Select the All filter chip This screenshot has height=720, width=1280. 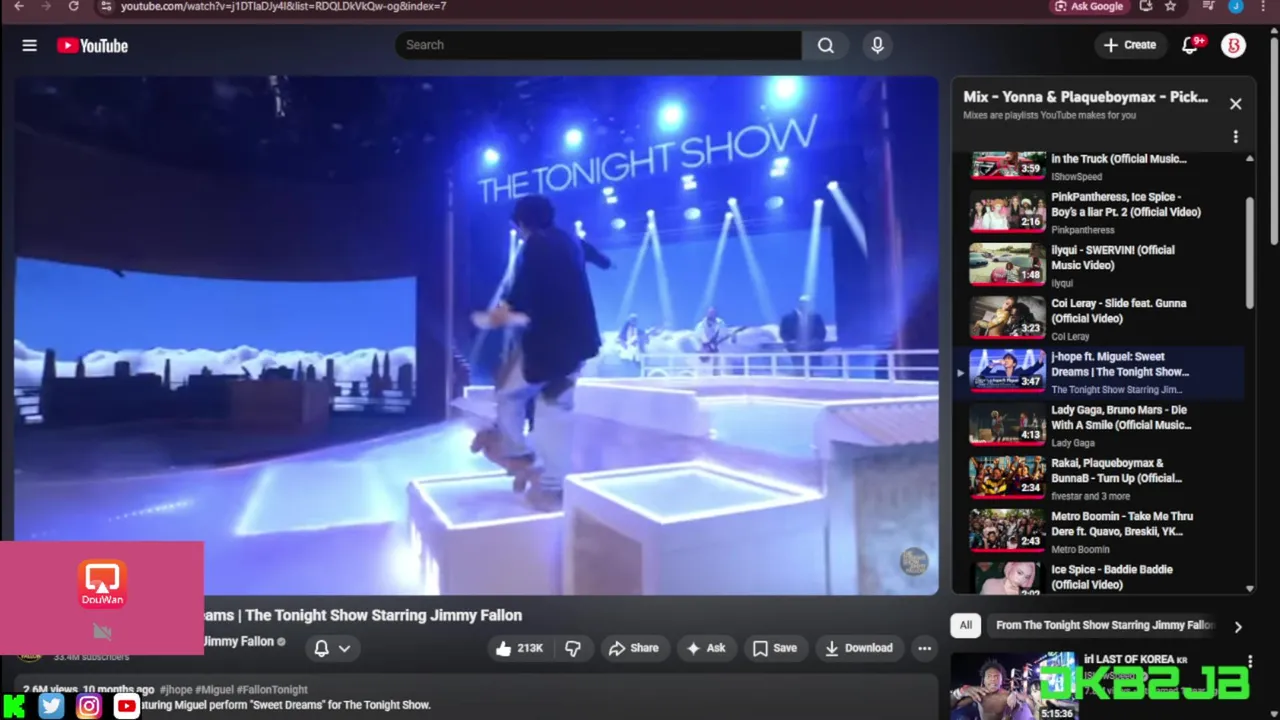click(965, 625)
